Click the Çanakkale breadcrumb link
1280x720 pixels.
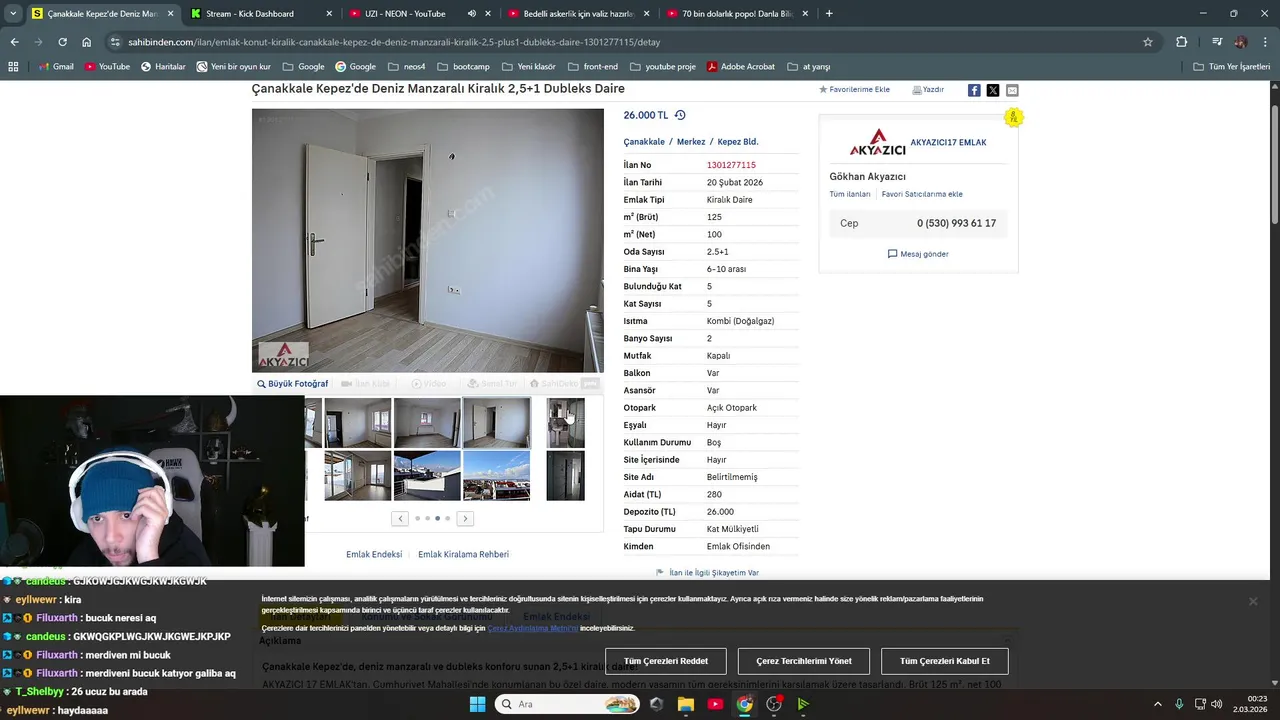(x=644, y=142)
